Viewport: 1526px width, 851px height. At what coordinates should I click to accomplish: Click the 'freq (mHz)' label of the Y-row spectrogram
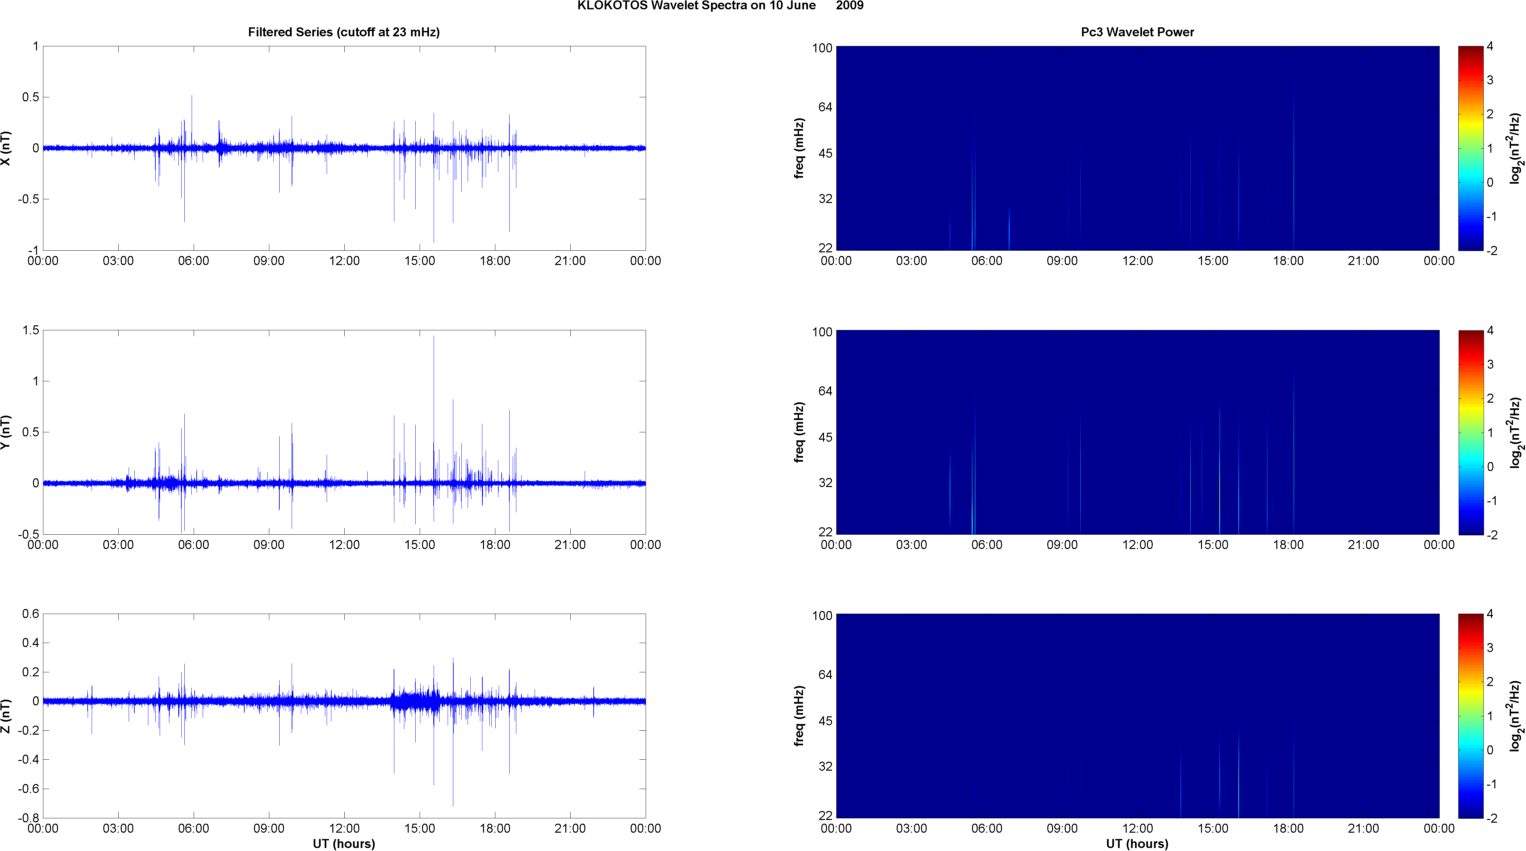point(799,432)
